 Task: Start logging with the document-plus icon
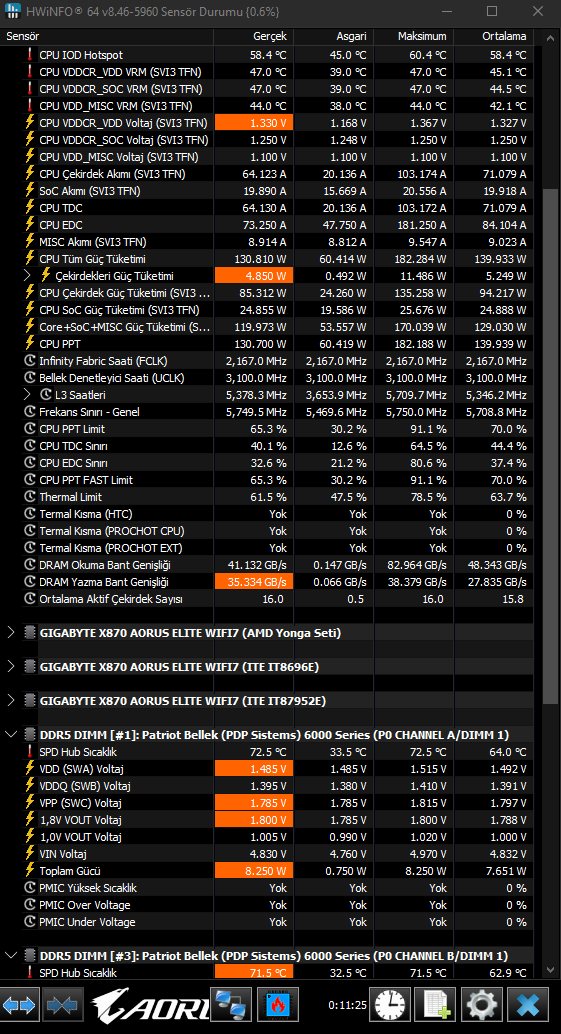coord(435,1005)
